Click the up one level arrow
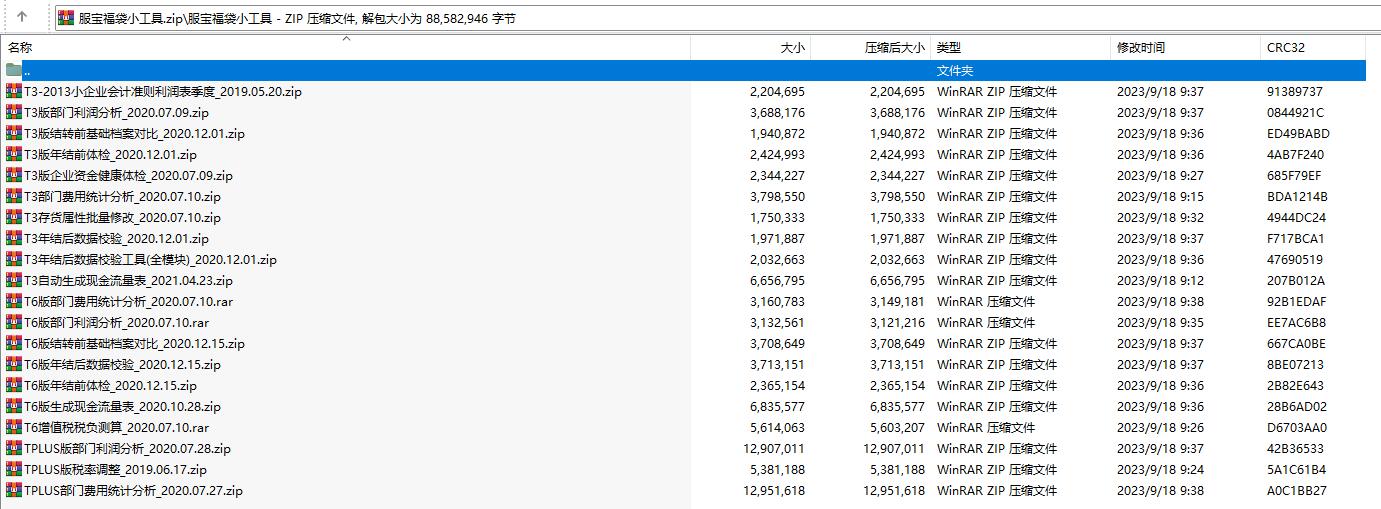 [22, 17]
